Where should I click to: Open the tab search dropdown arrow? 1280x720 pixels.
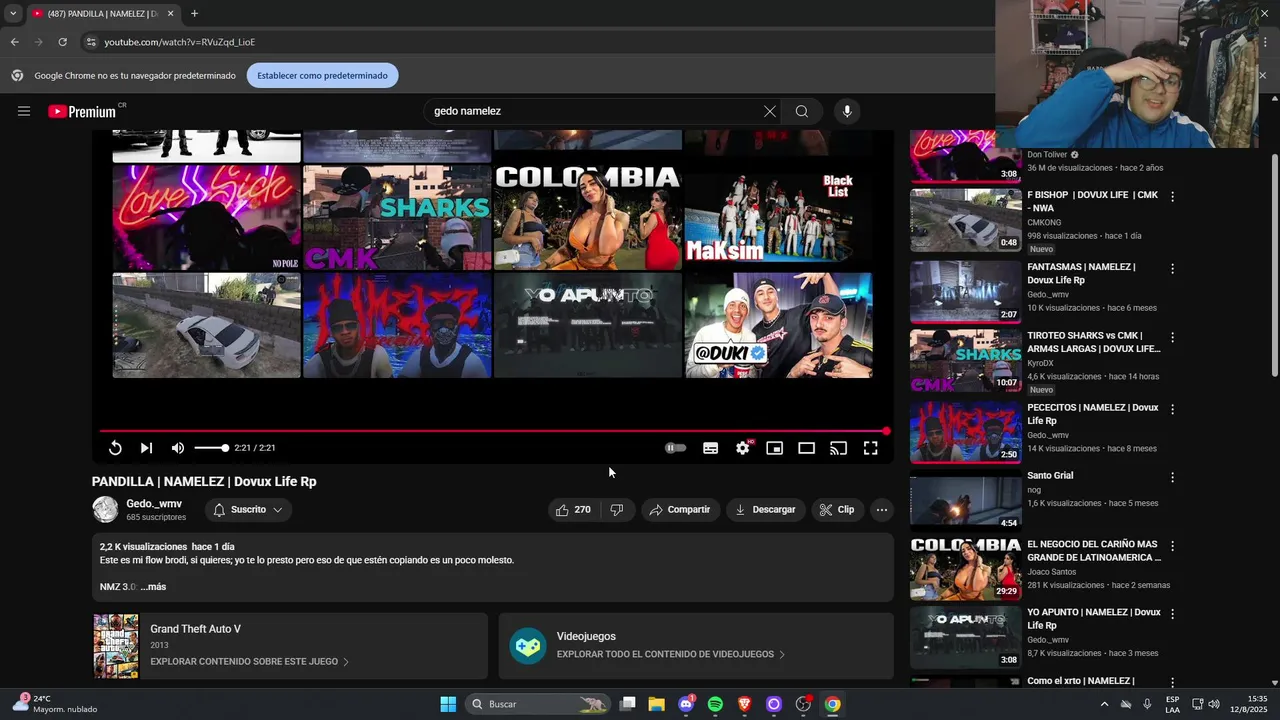coord(12,14)
